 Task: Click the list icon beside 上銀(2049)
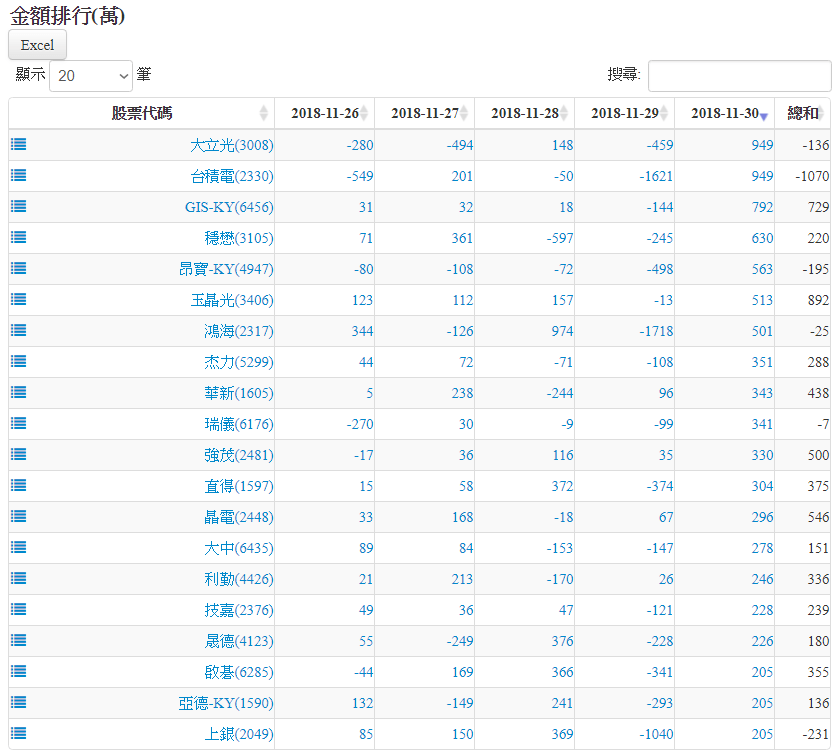click(19, 733)
